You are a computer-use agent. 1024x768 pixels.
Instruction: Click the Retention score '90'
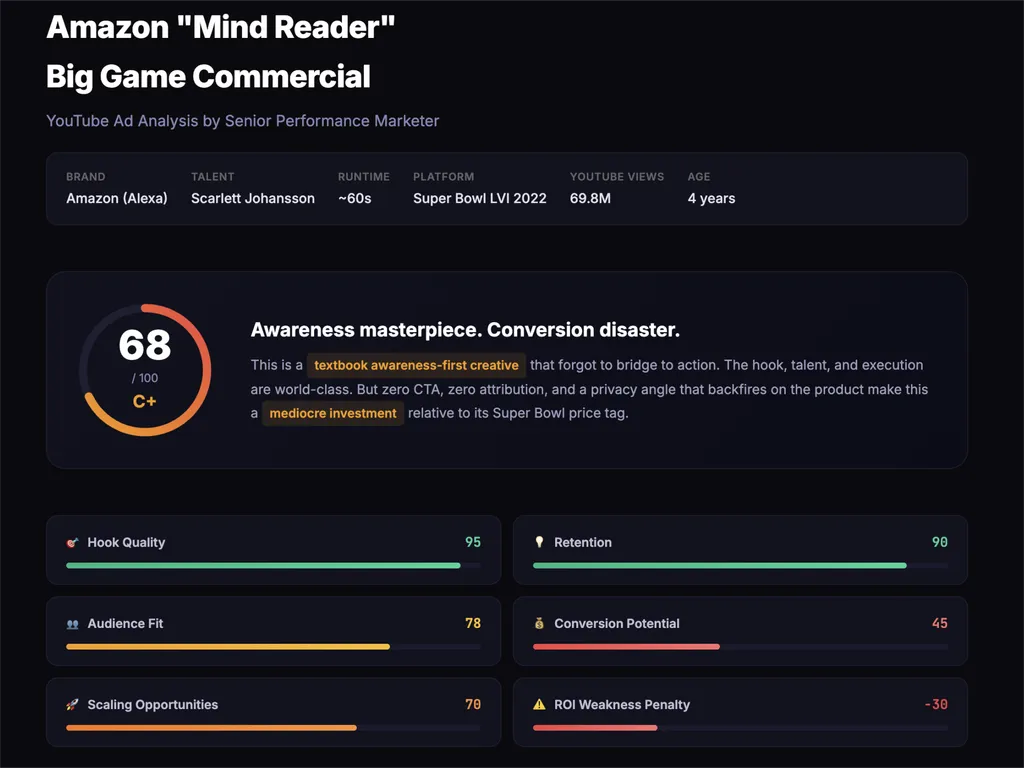point(940,542)
